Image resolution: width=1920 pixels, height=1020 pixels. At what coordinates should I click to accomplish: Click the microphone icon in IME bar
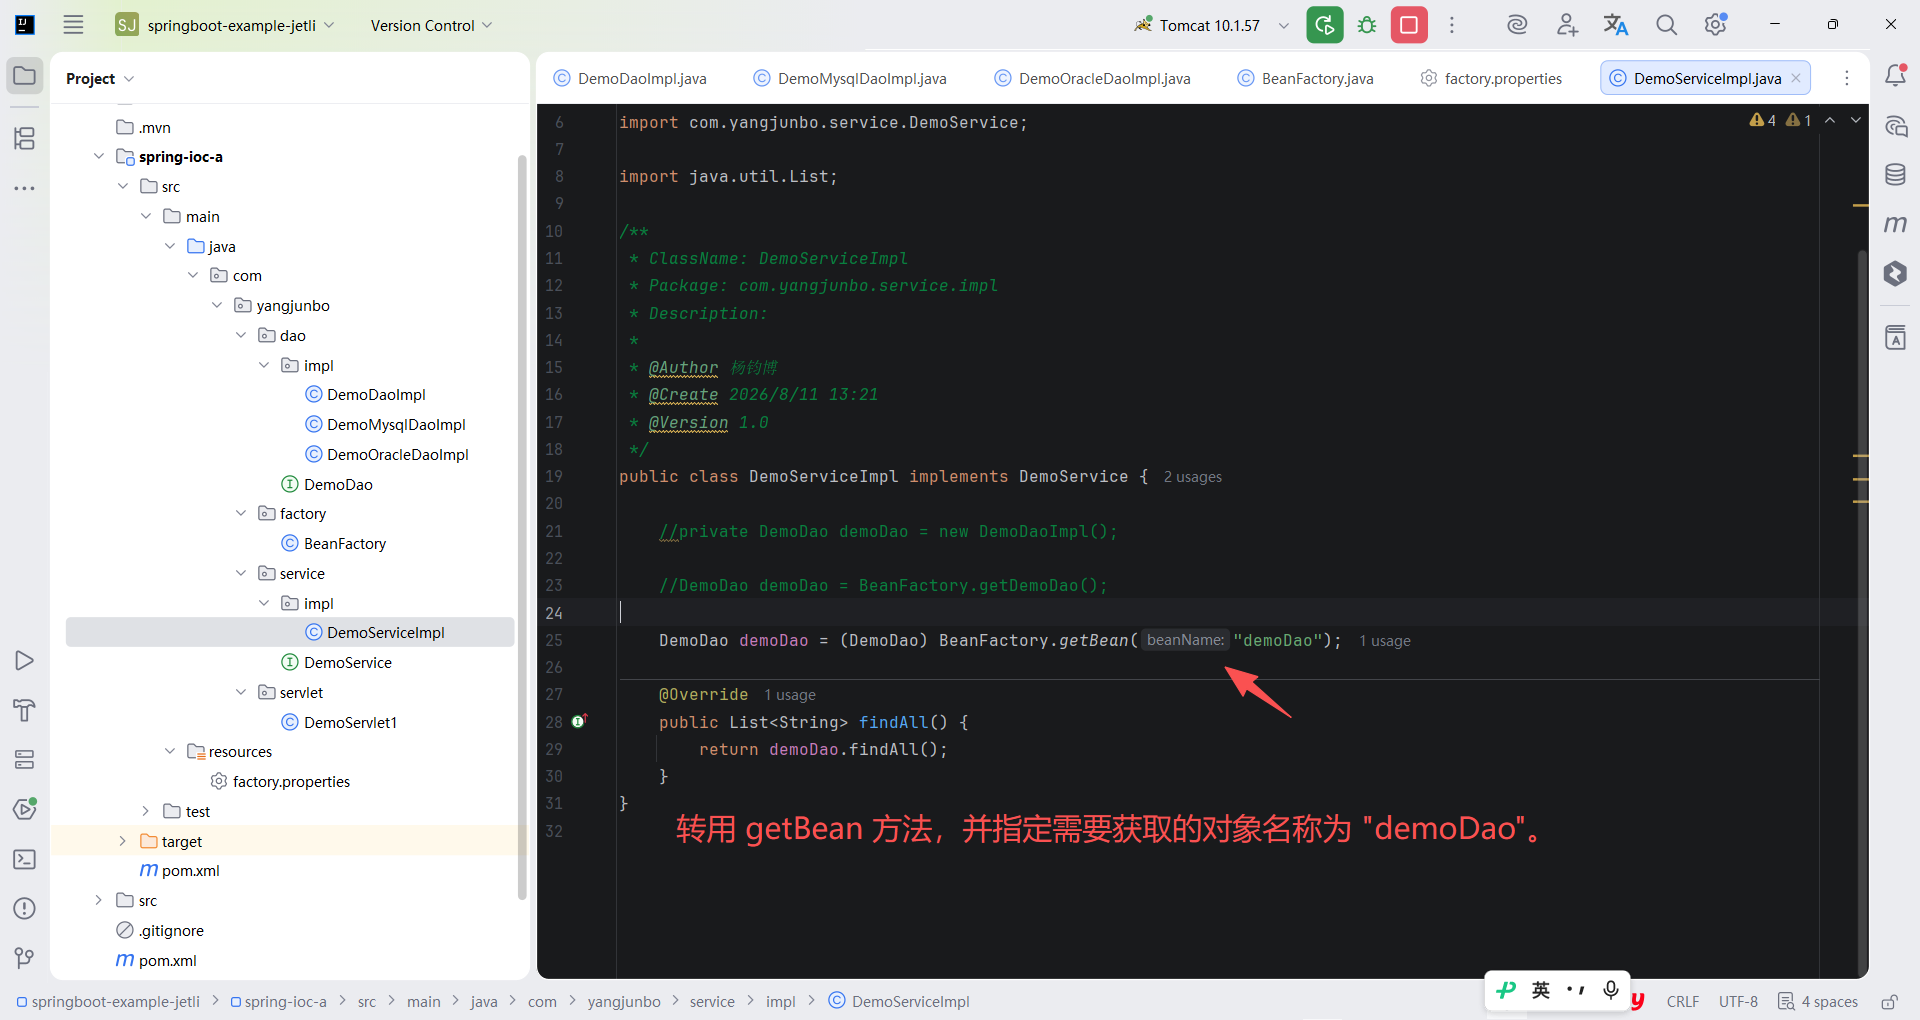tap(1610, 990)
